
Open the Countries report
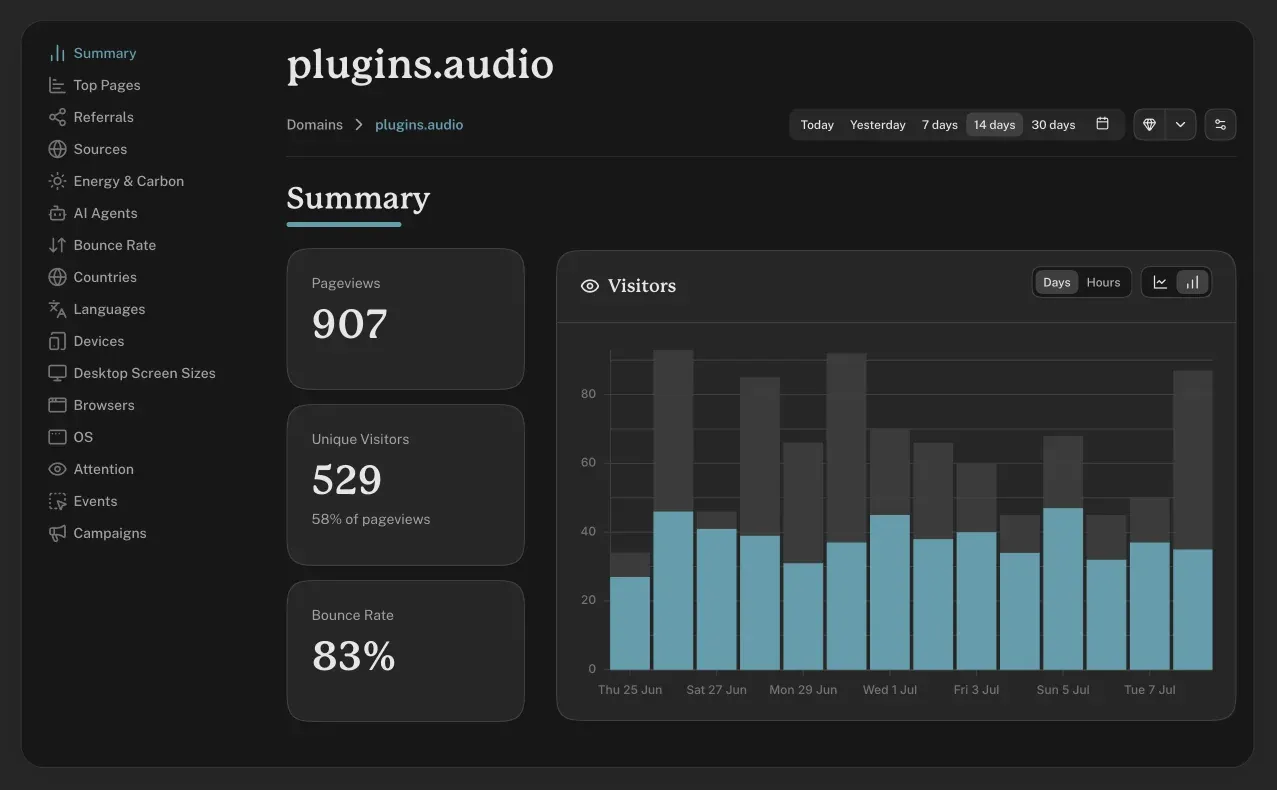pyautogui.click(x=105, y=277)
